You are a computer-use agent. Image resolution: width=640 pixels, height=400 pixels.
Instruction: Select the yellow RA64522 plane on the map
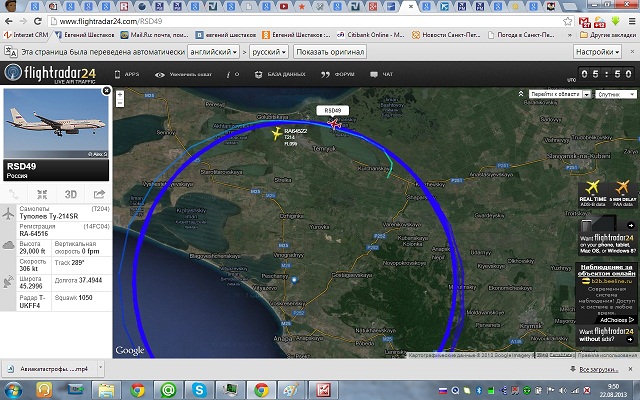pos(277,133)
